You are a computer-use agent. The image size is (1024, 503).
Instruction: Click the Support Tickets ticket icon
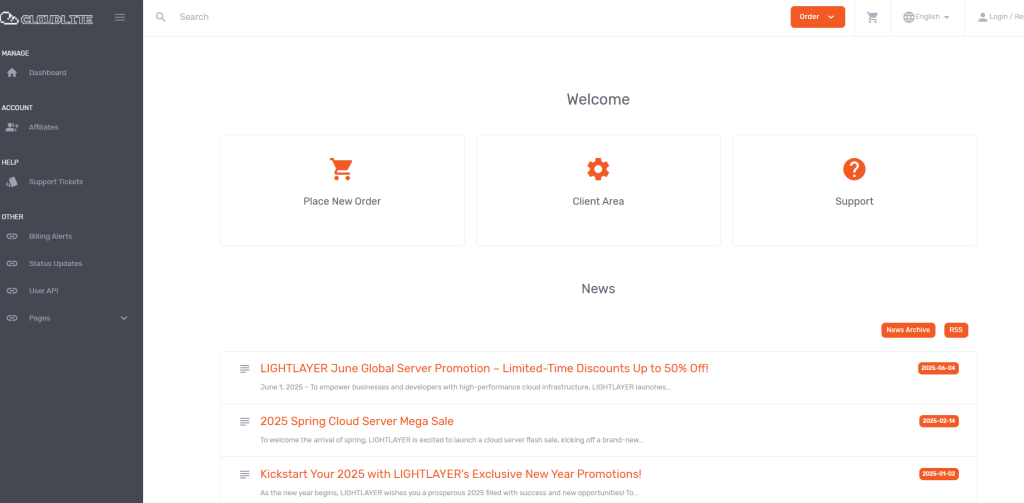tap(12, 182)
